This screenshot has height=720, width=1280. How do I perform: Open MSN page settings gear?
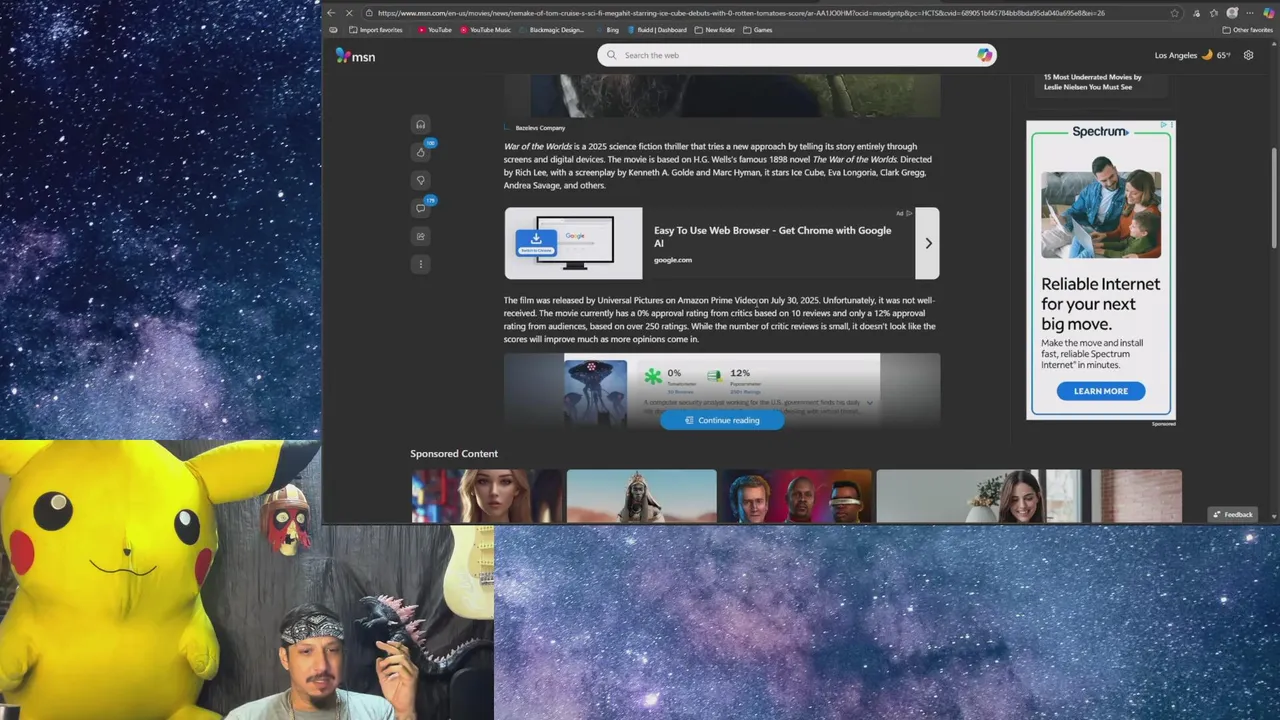click(1248, 55)
